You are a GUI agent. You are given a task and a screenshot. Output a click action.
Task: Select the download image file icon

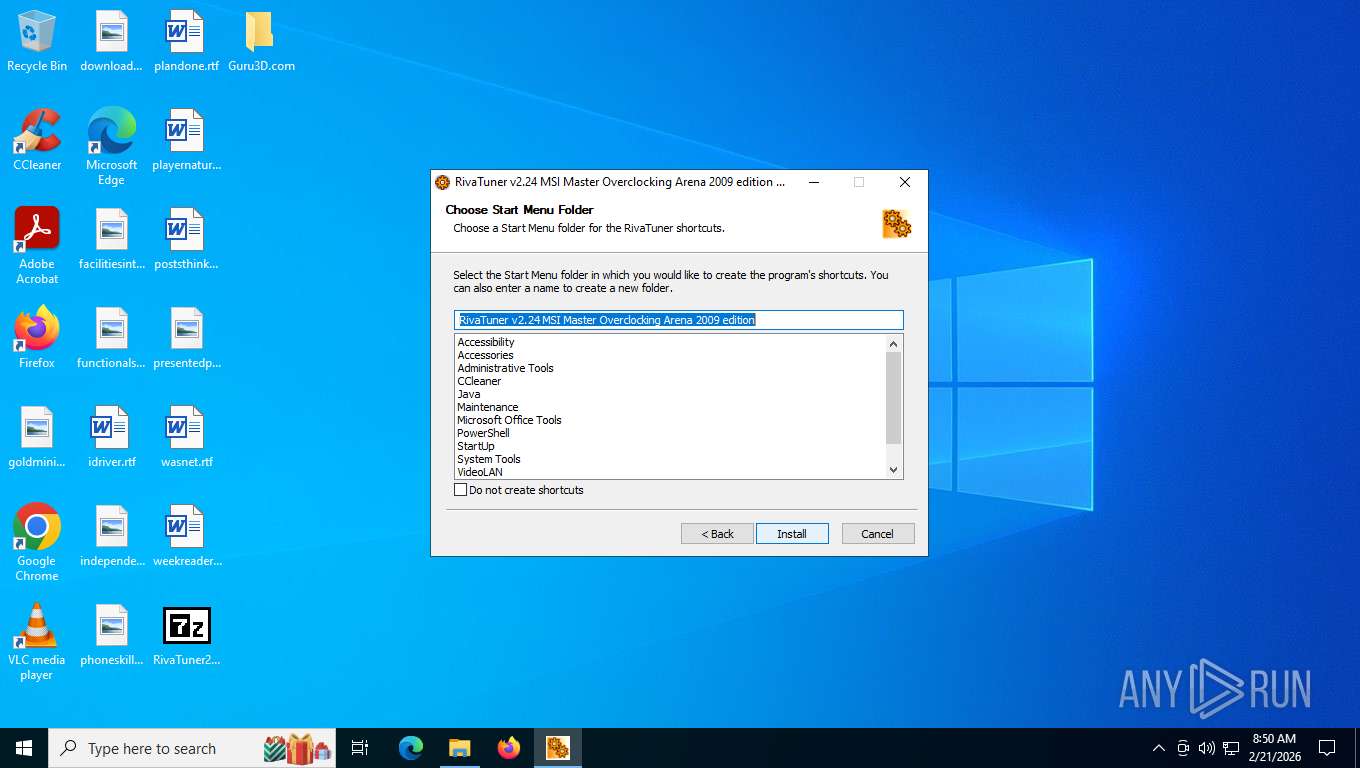coord(111,42)
